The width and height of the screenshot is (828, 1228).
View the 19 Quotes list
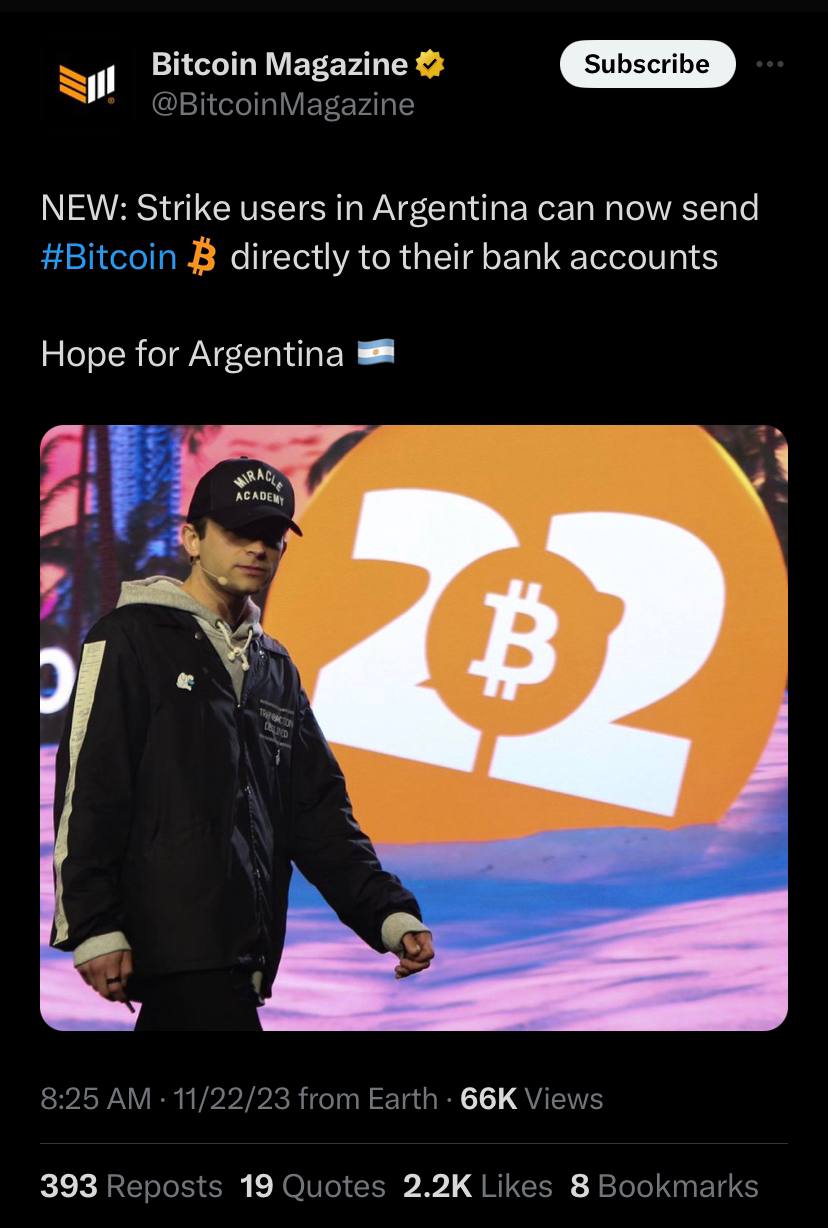(313, 1186)
